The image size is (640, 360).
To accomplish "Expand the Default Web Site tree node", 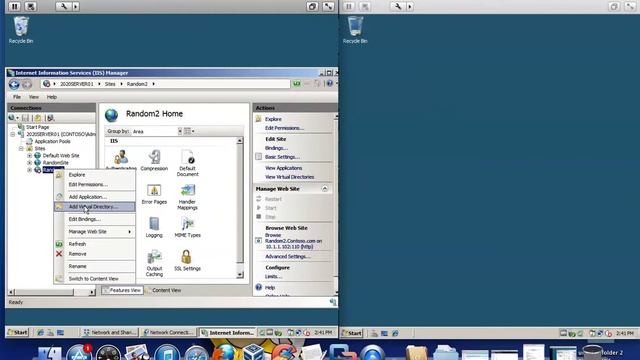I will pyautogui.click(x=29, y=156).
